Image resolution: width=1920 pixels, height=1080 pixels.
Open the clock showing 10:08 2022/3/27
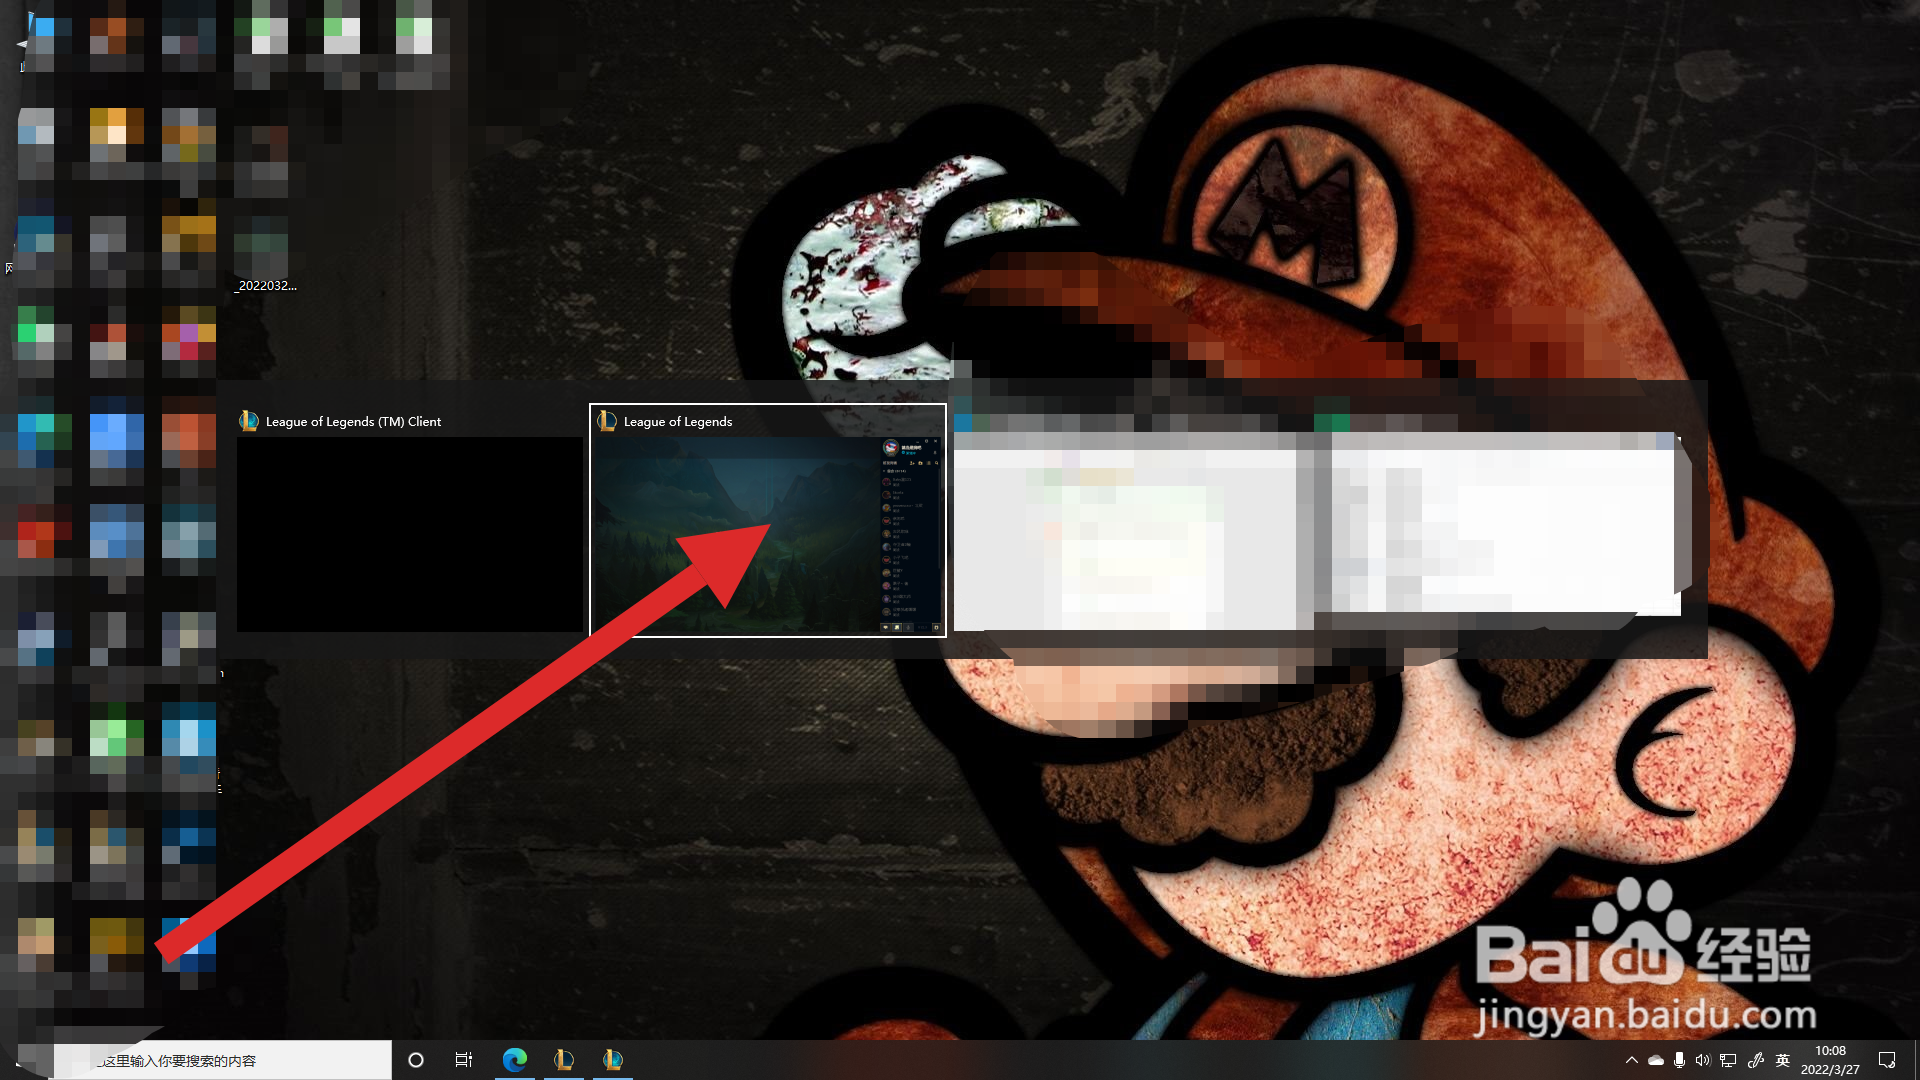click(1830, 1060)
